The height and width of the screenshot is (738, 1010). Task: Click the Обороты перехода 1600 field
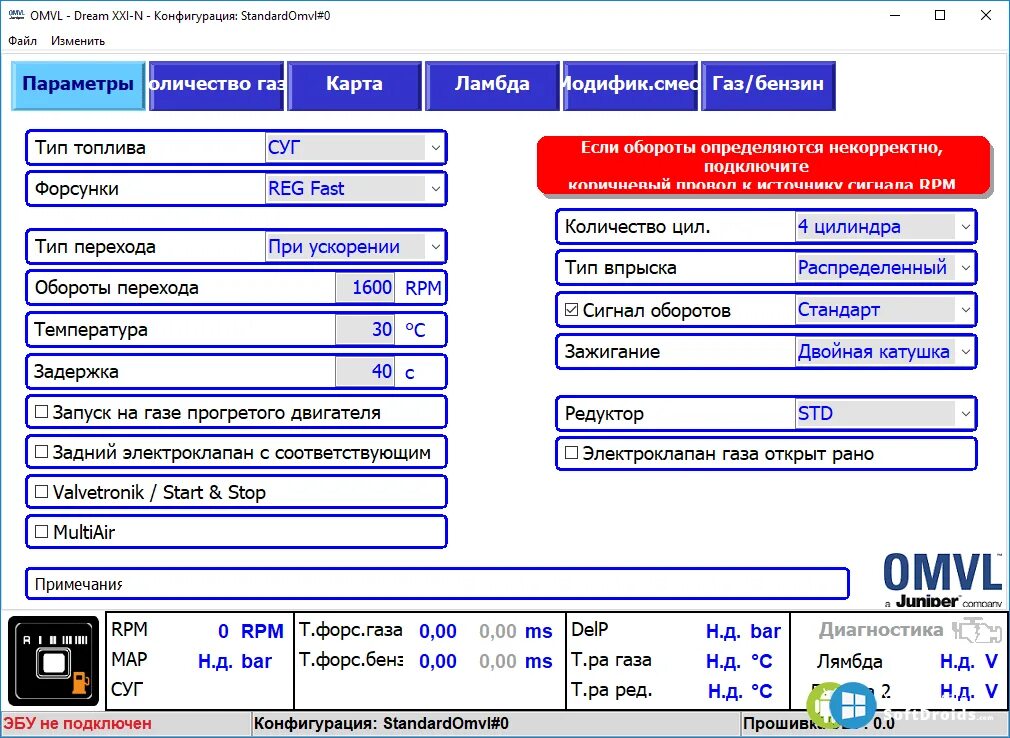click(365, 288)
